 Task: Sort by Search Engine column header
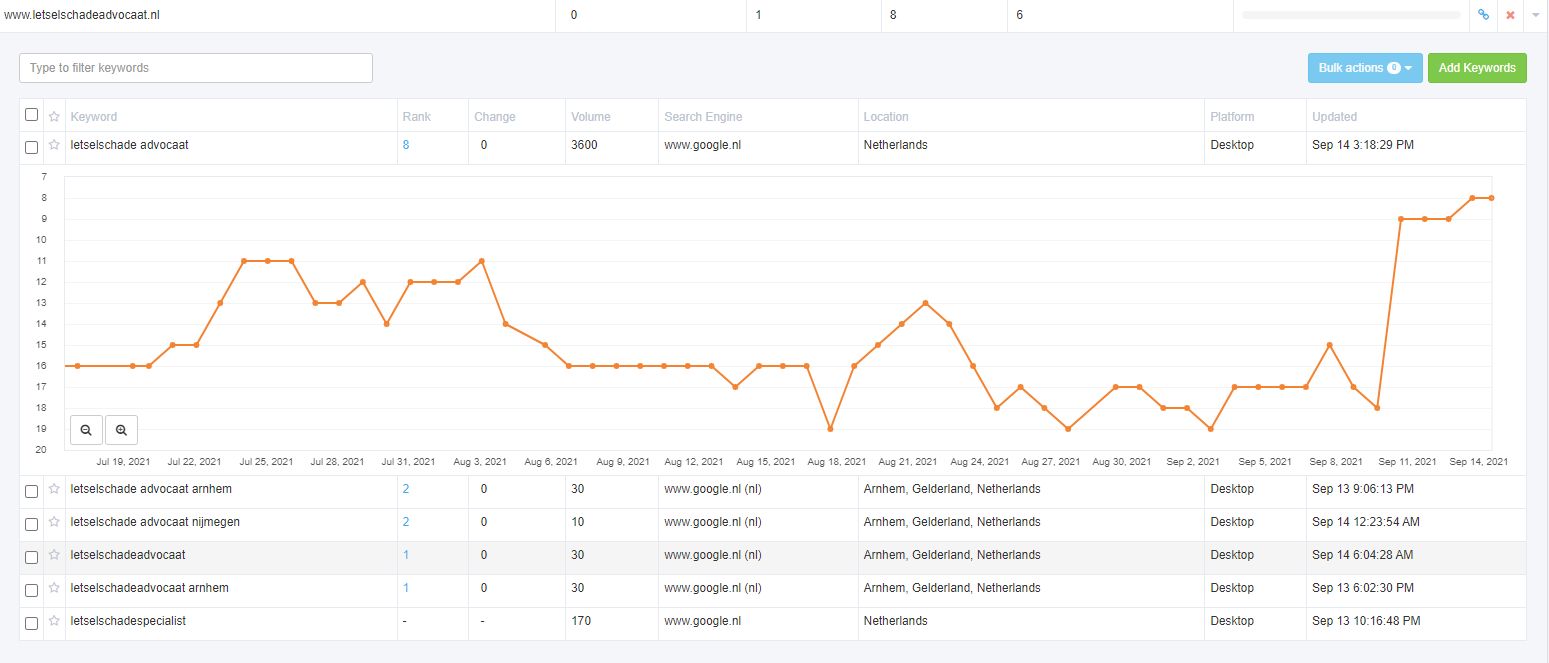point(703,117)
